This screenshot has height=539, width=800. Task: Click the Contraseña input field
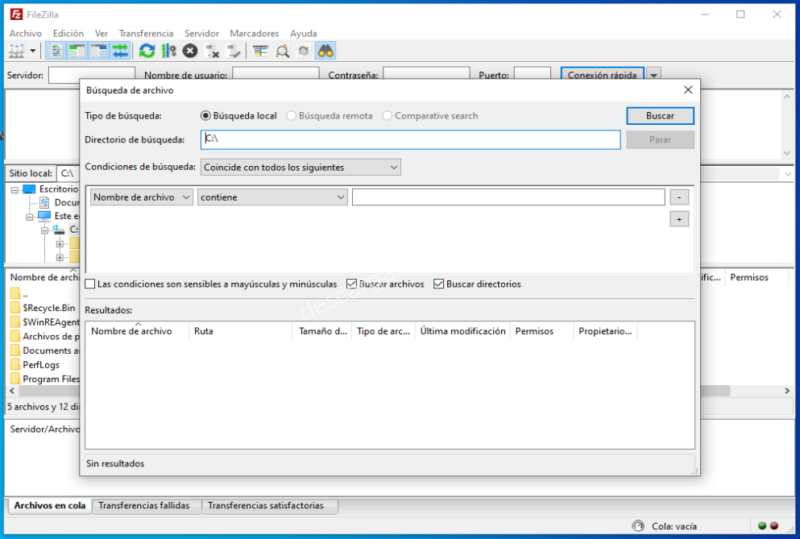point(427,75)
